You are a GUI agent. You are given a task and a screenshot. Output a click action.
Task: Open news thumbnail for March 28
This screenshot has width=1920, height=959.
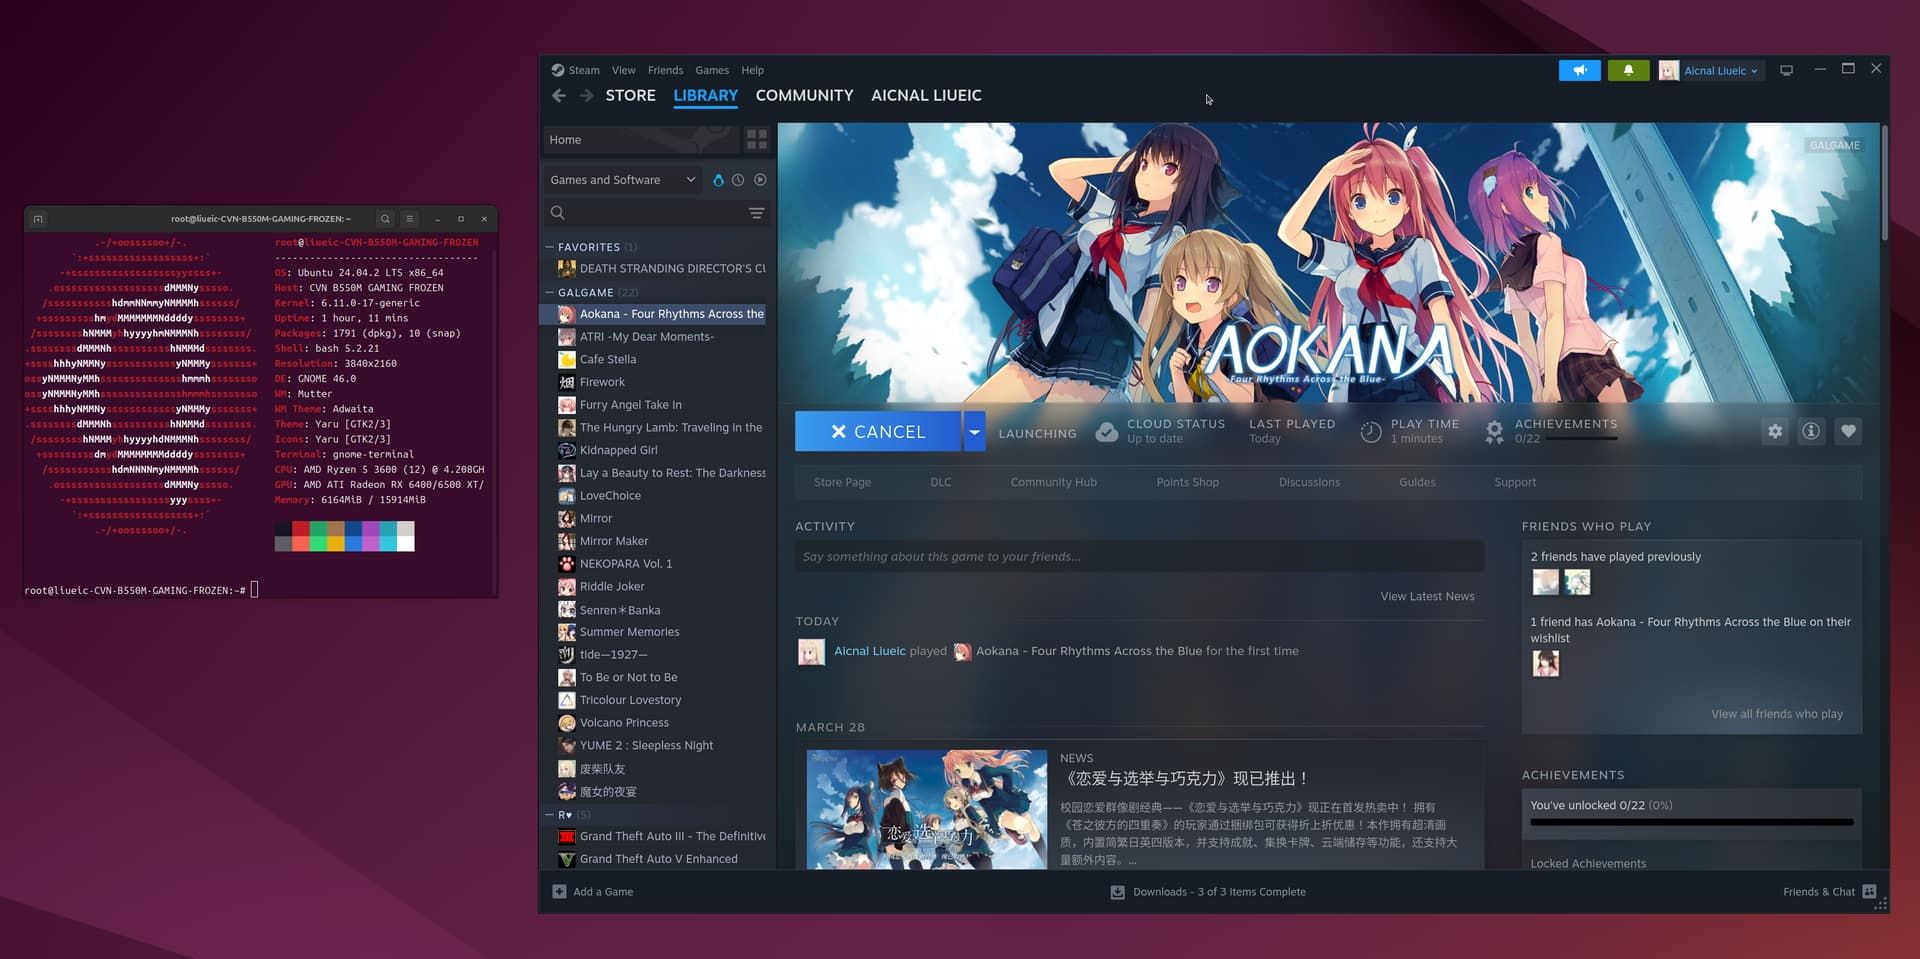pos(927,809)
